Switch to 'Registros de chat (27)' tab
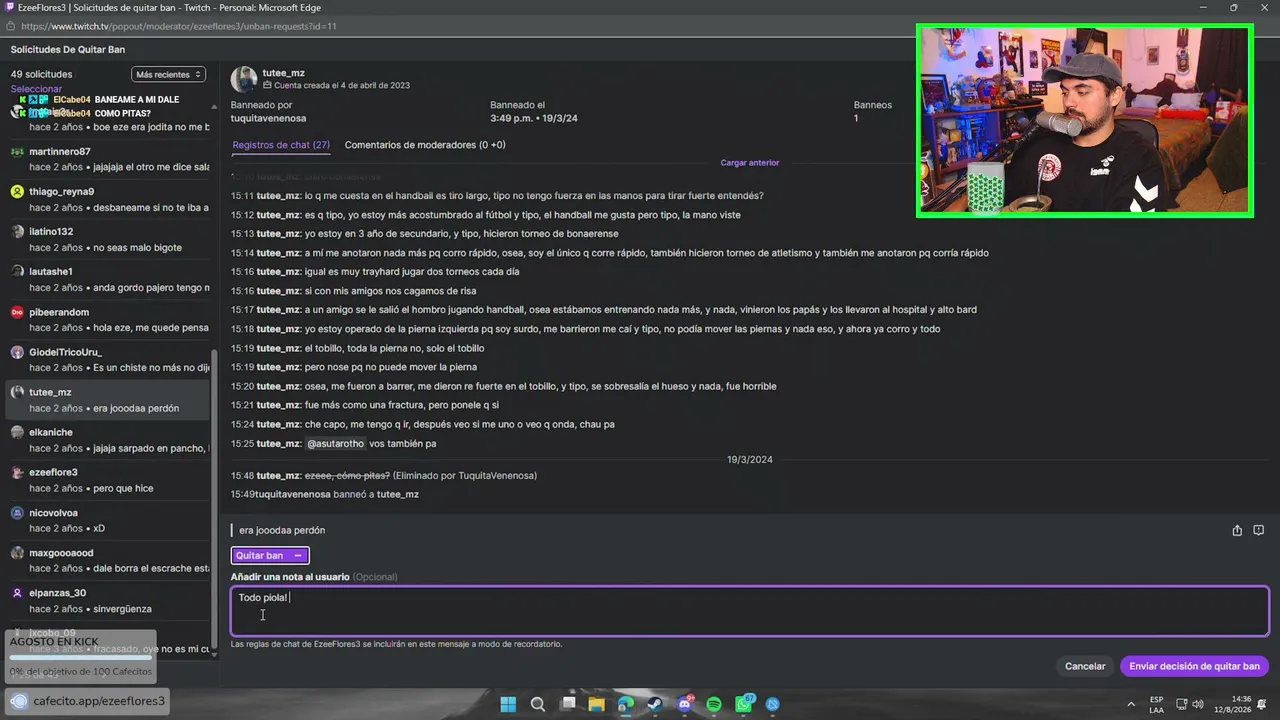This screenshot has width=1280, height=720. [281, 145]
